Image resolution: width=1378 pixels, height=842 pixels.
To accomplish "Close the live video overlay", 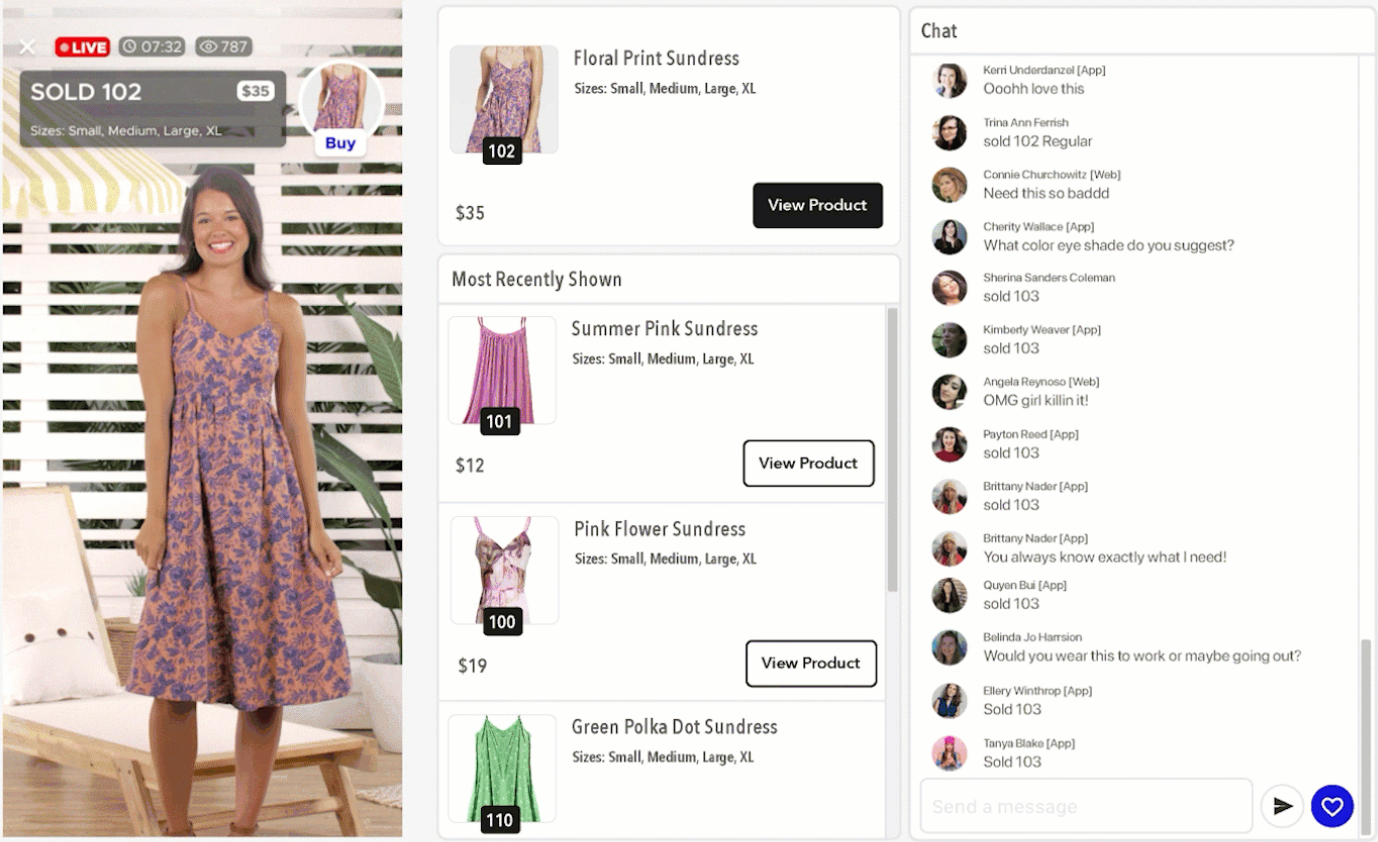I will [x=27, y=47].
